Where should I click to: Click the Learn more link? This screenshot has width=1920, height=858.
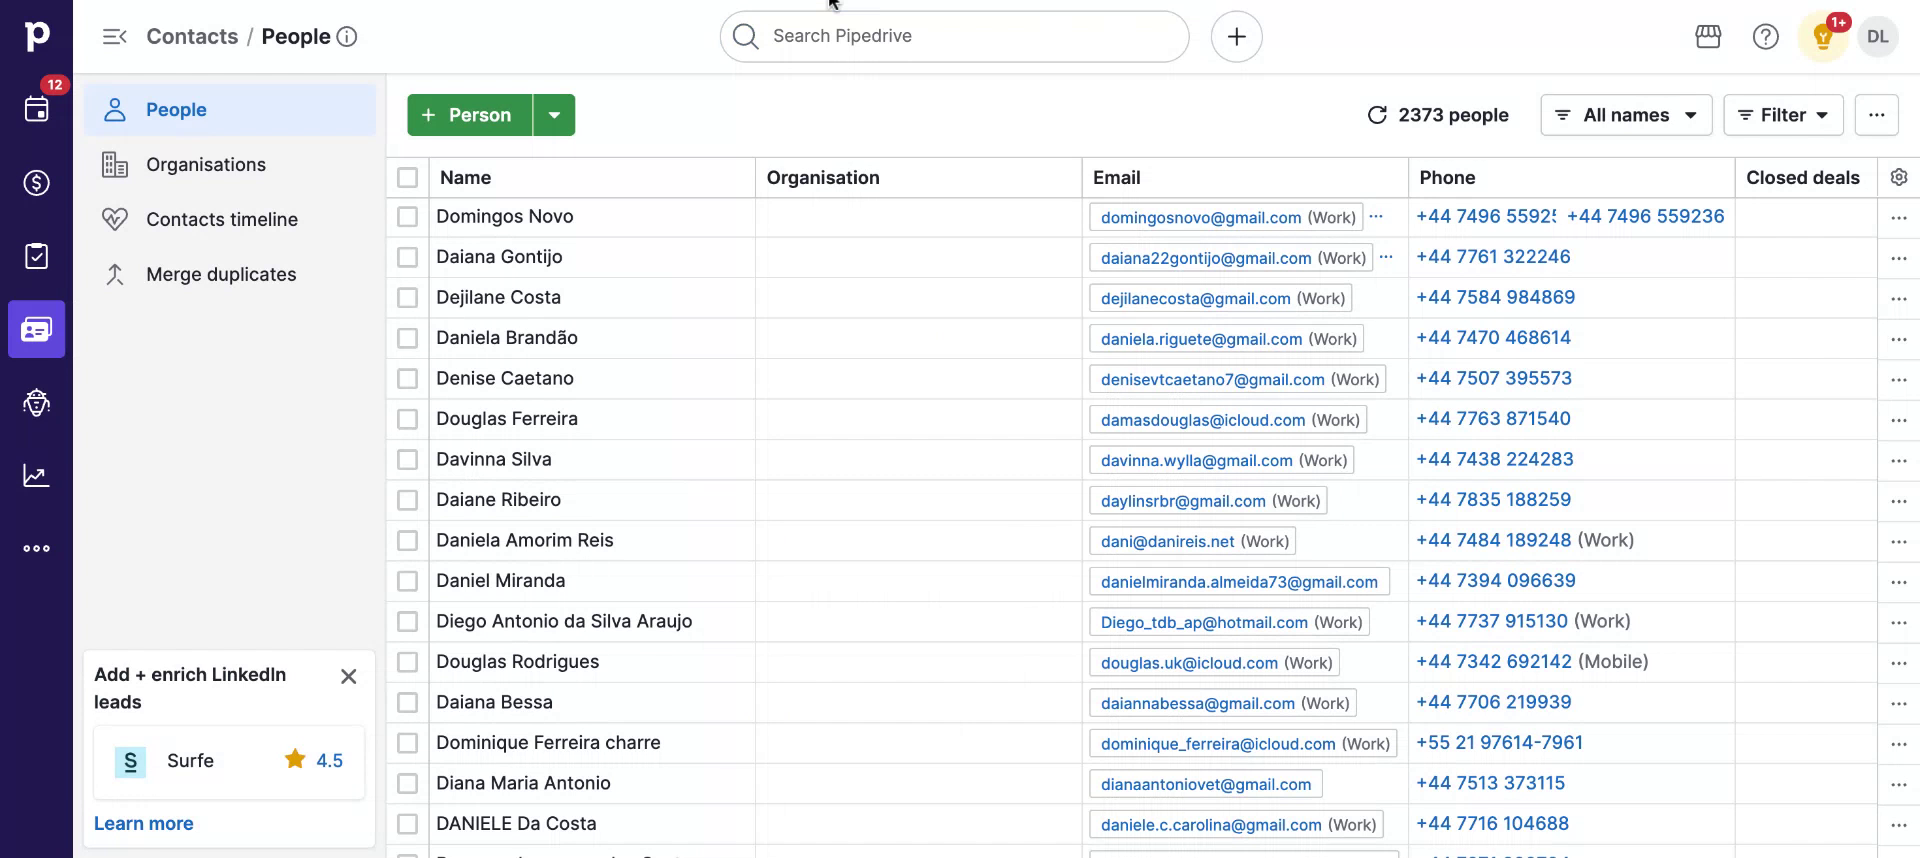tap(144, 823)
